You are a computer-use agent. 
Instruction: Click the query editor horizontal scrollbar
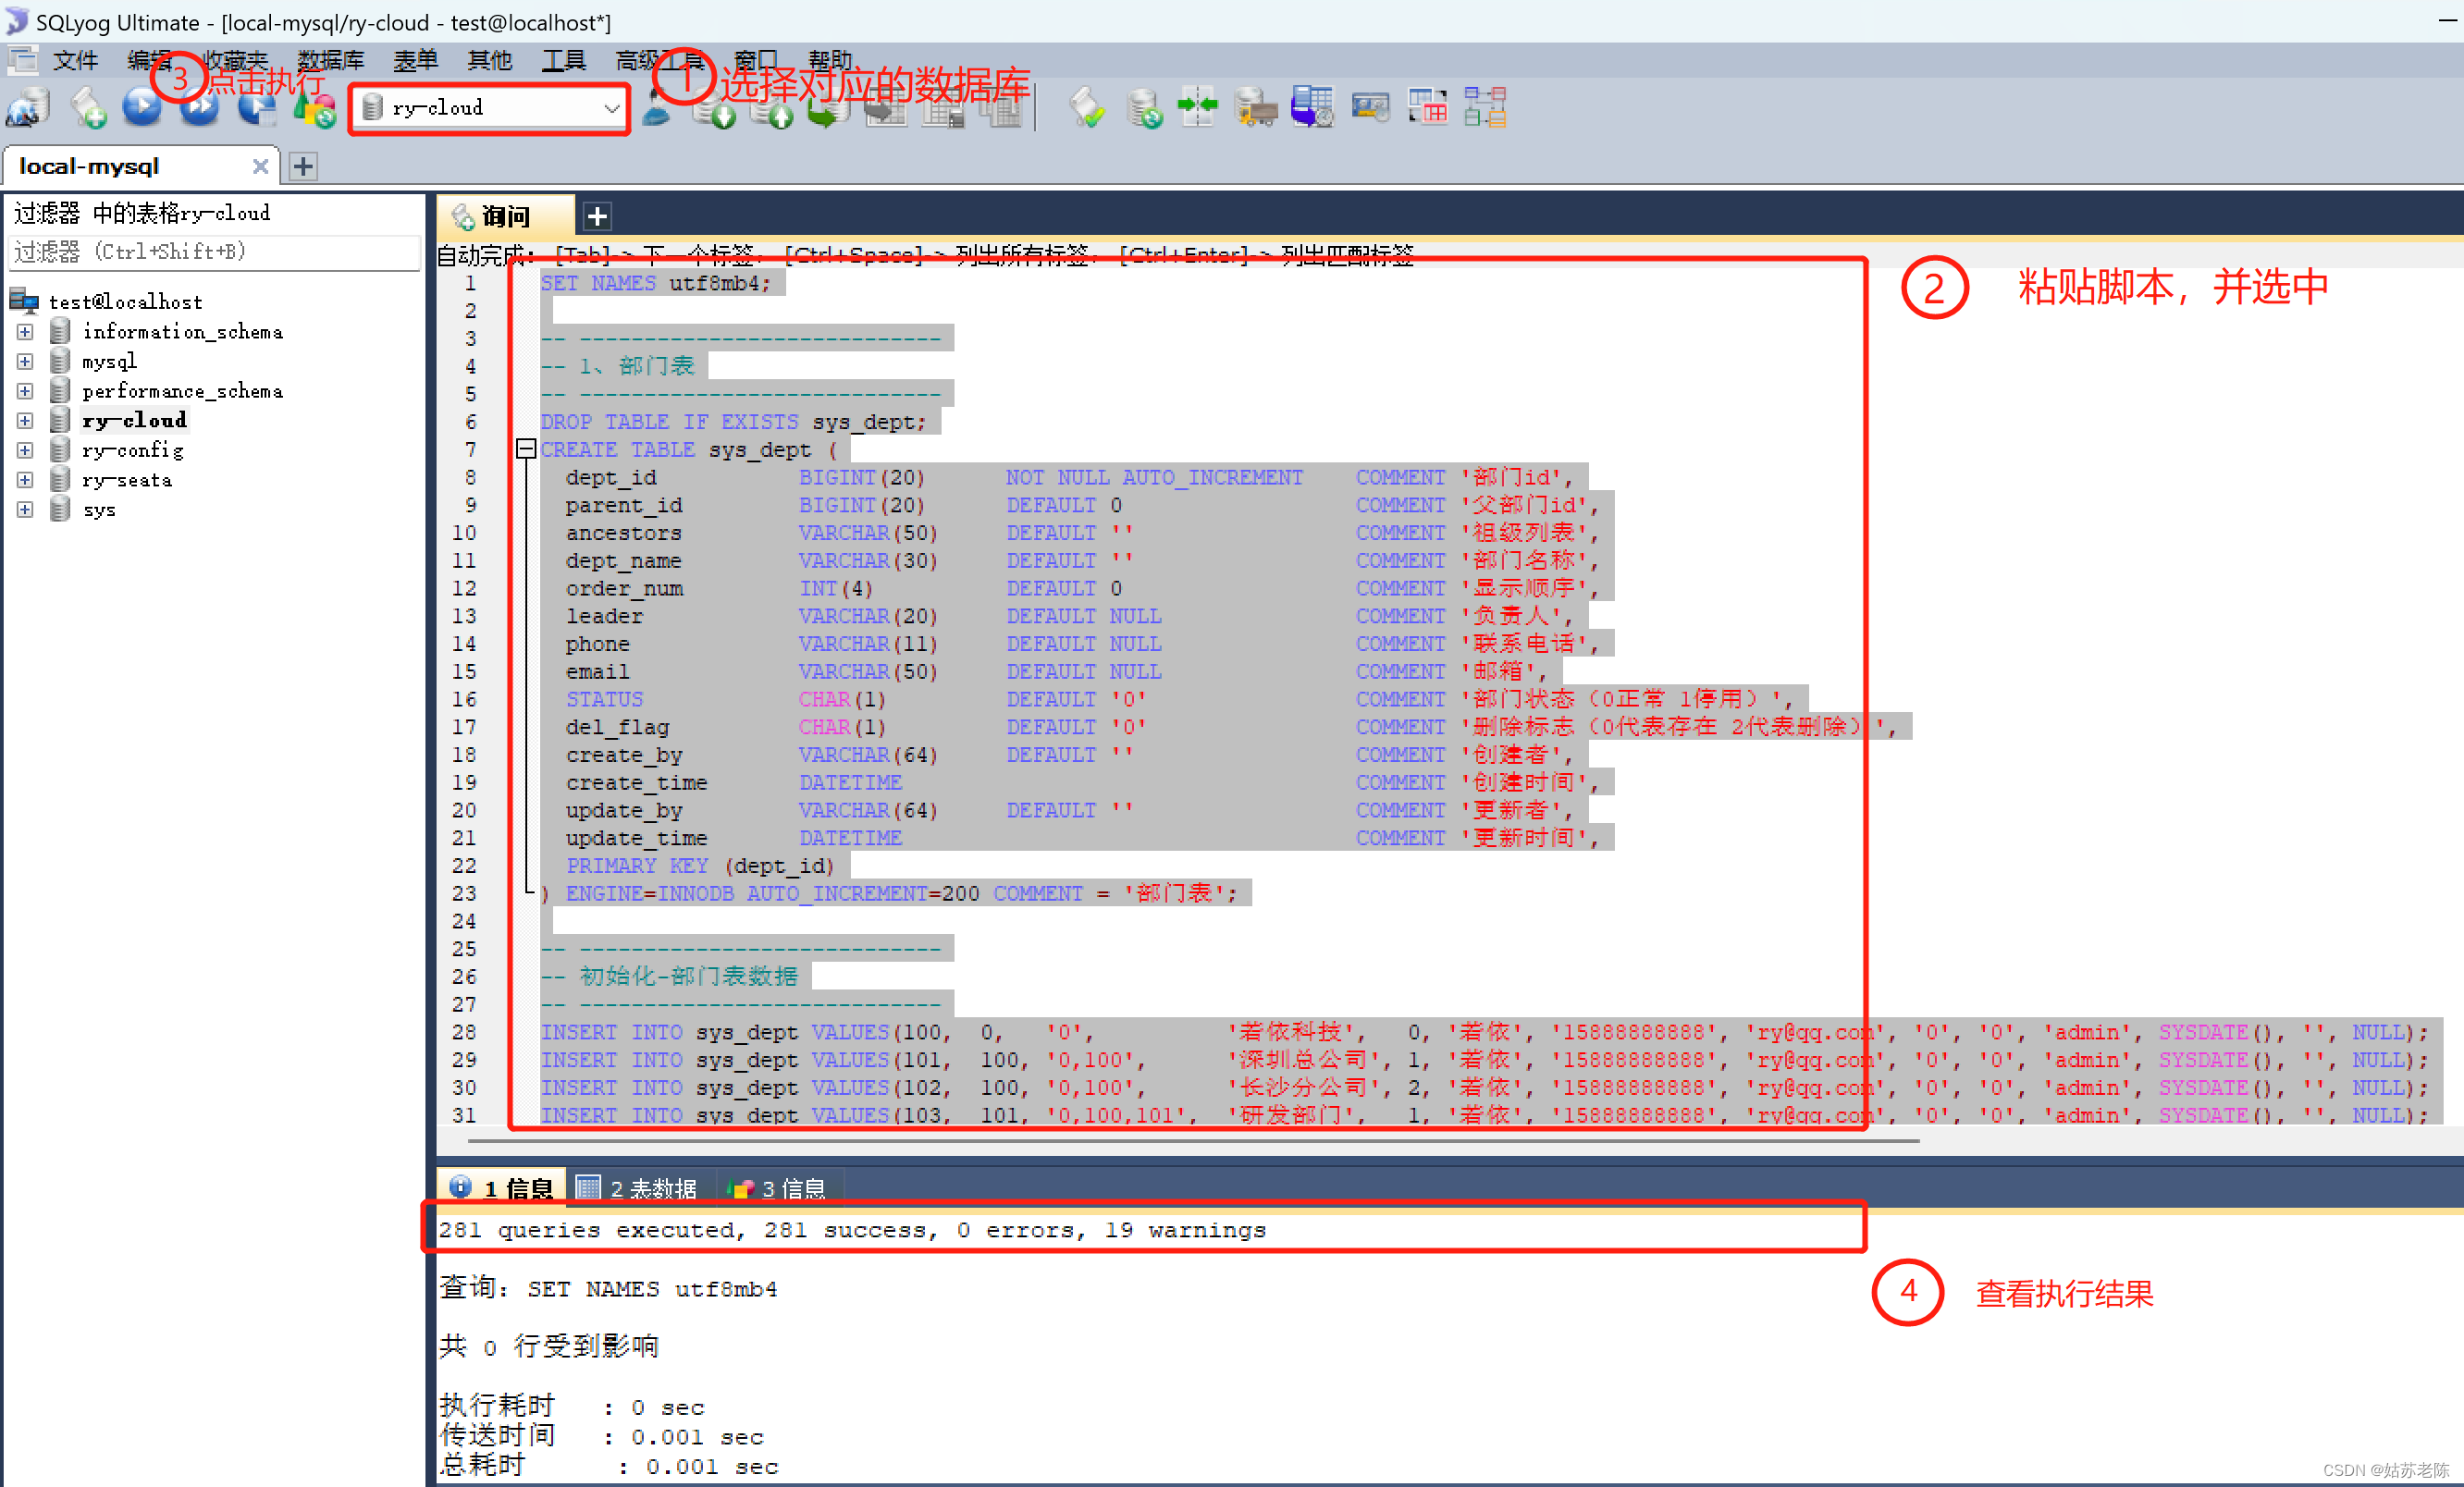click(x=1192, y=1140)
